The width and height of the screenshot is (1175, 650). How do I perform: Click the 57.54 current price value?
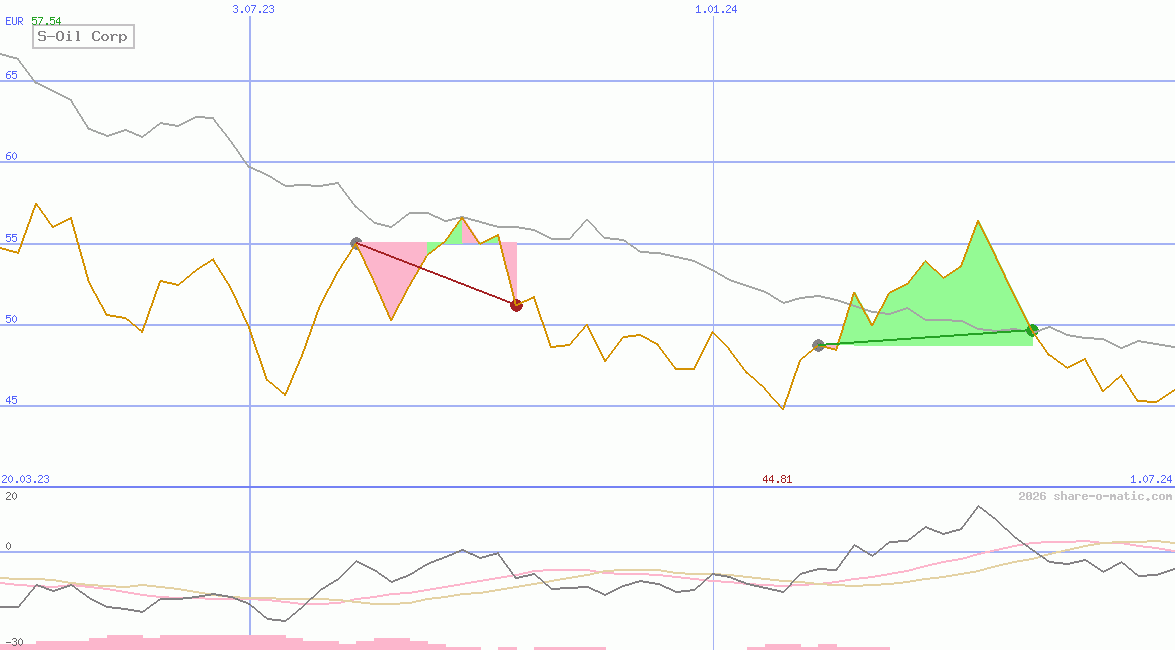46,21
